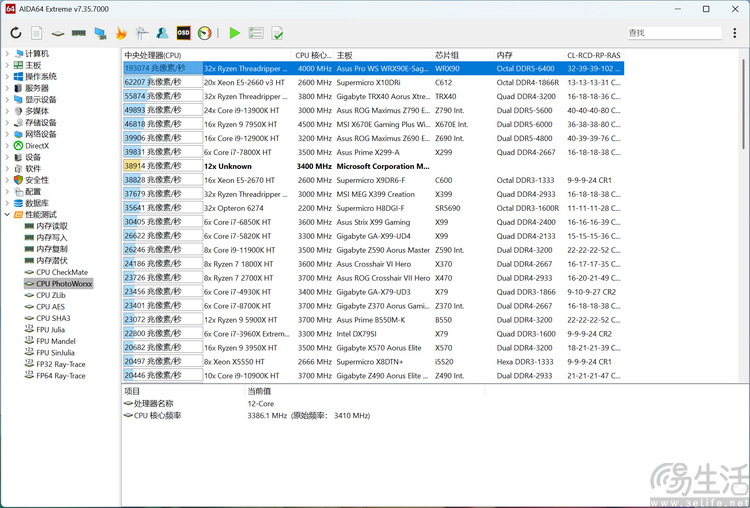Open the 内存写入 benchmark

[x=46, y=238]
